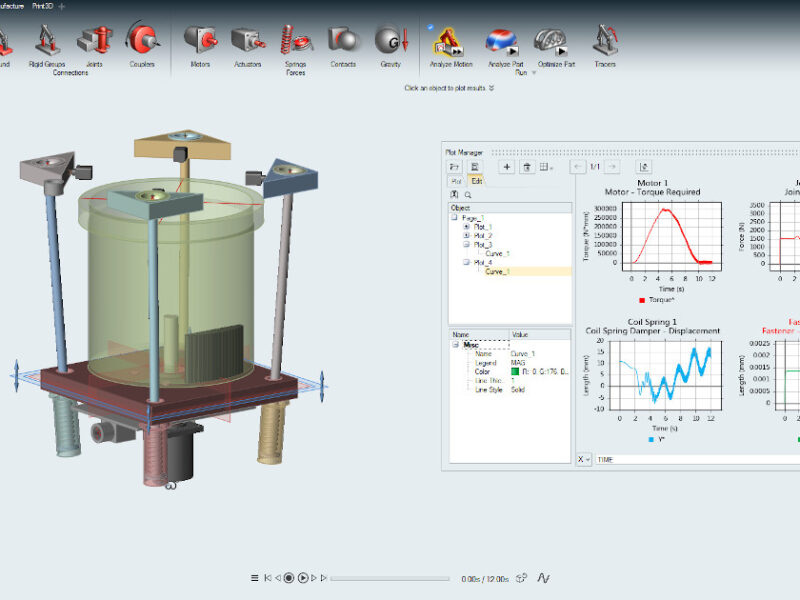The width and height of the screenshot is (800, 600).
Task: Delete plot using the trash icon
Action: 527,167
